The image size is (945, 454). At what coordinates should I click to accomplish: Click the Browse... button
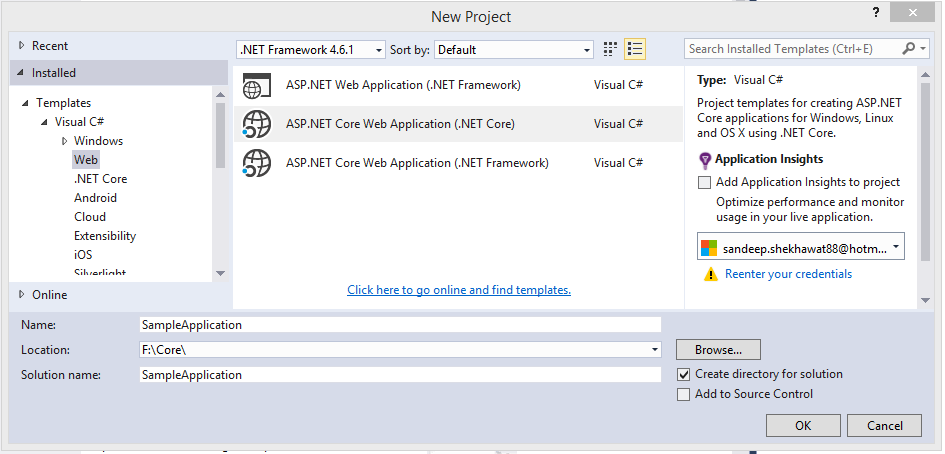pos(718,350)
